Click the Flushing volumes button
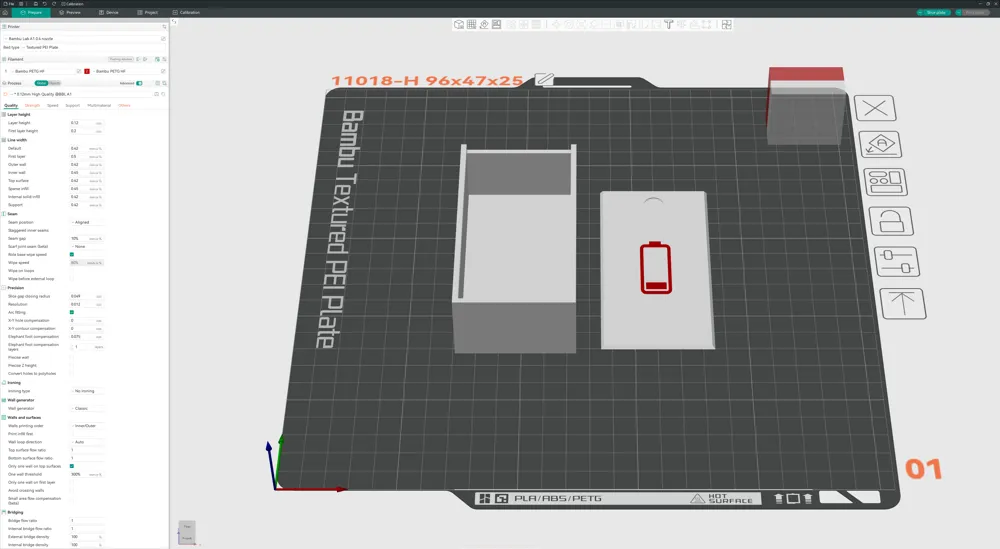 click(121, 59)
